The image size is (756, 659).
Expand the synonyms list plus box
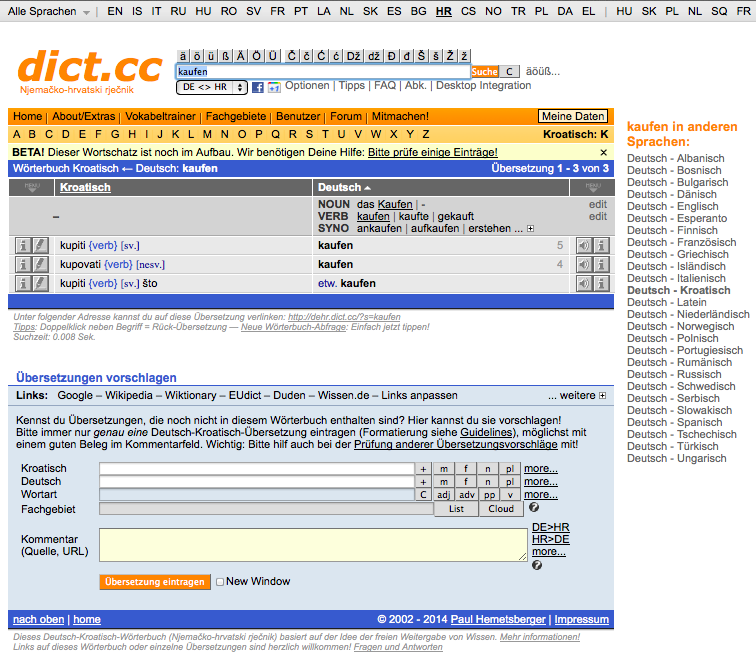(x=530, y=229)
